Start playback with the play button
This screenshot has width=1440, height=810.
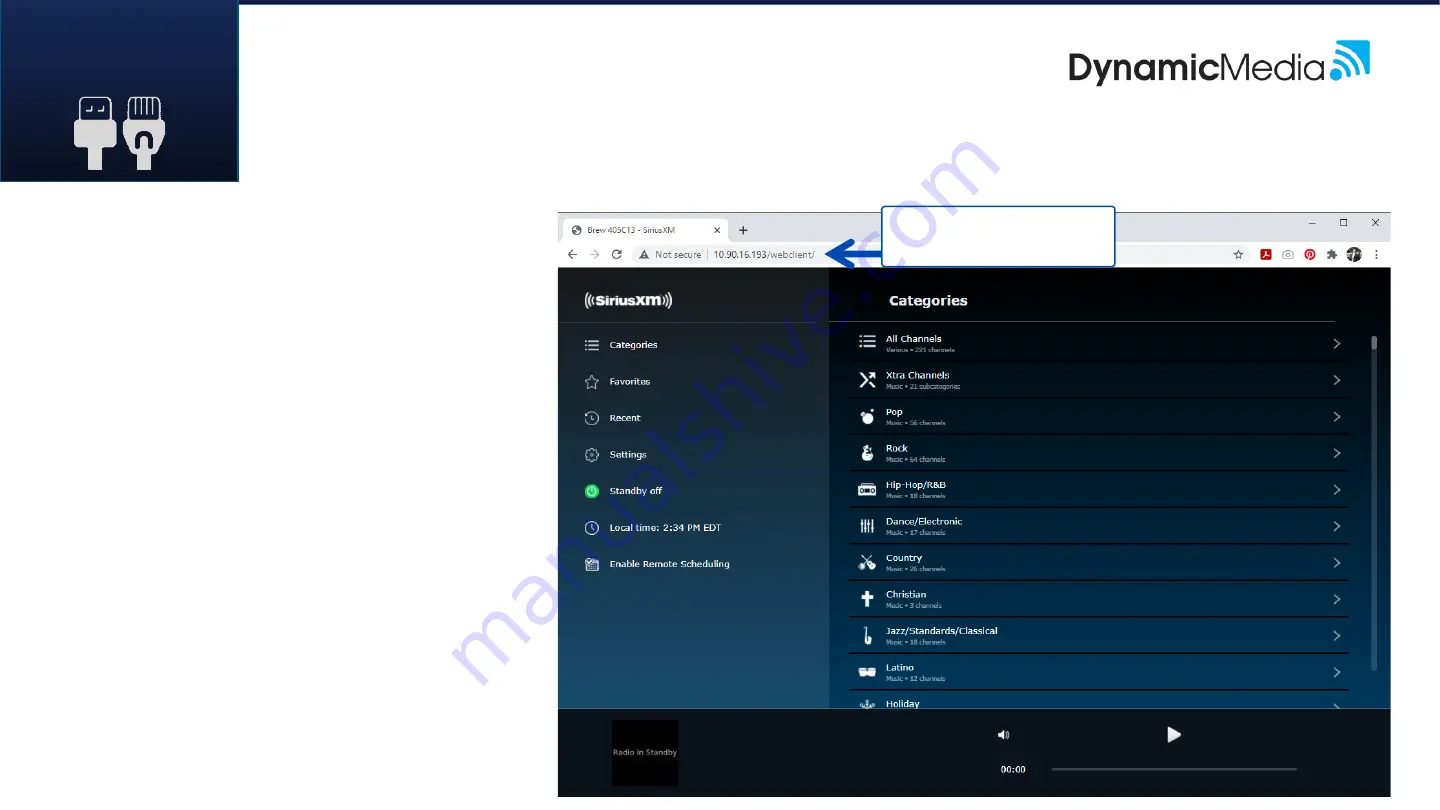1174,734
